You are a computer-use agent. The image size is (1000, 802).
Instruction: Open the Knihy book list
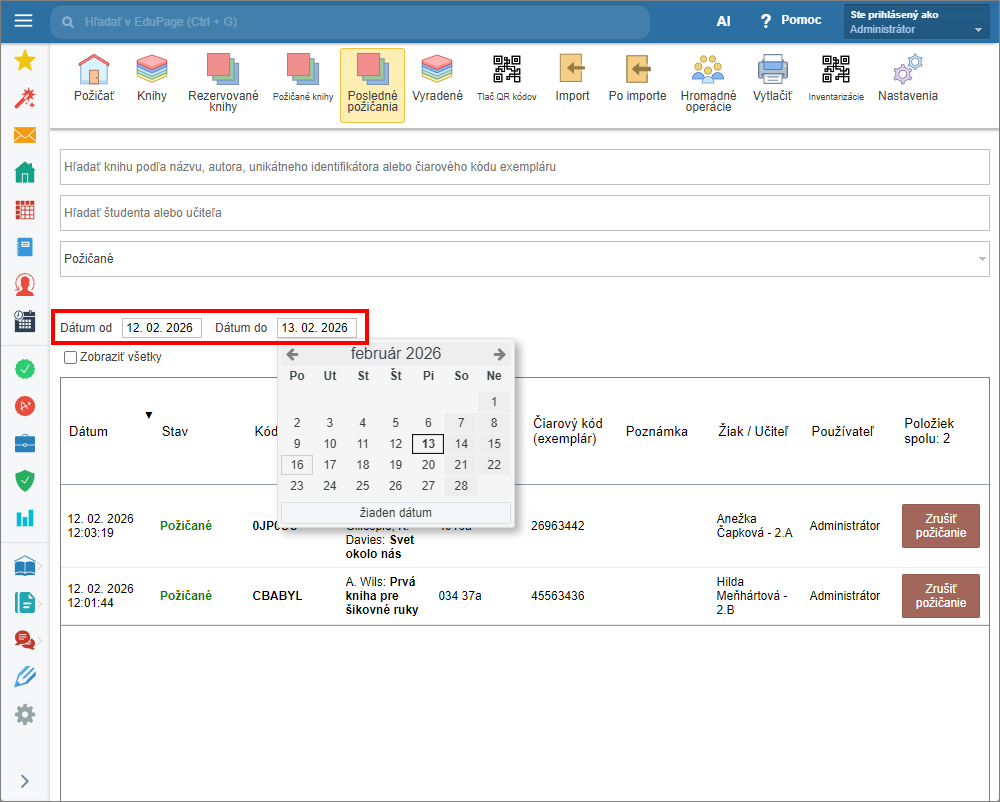click(152, 78)
